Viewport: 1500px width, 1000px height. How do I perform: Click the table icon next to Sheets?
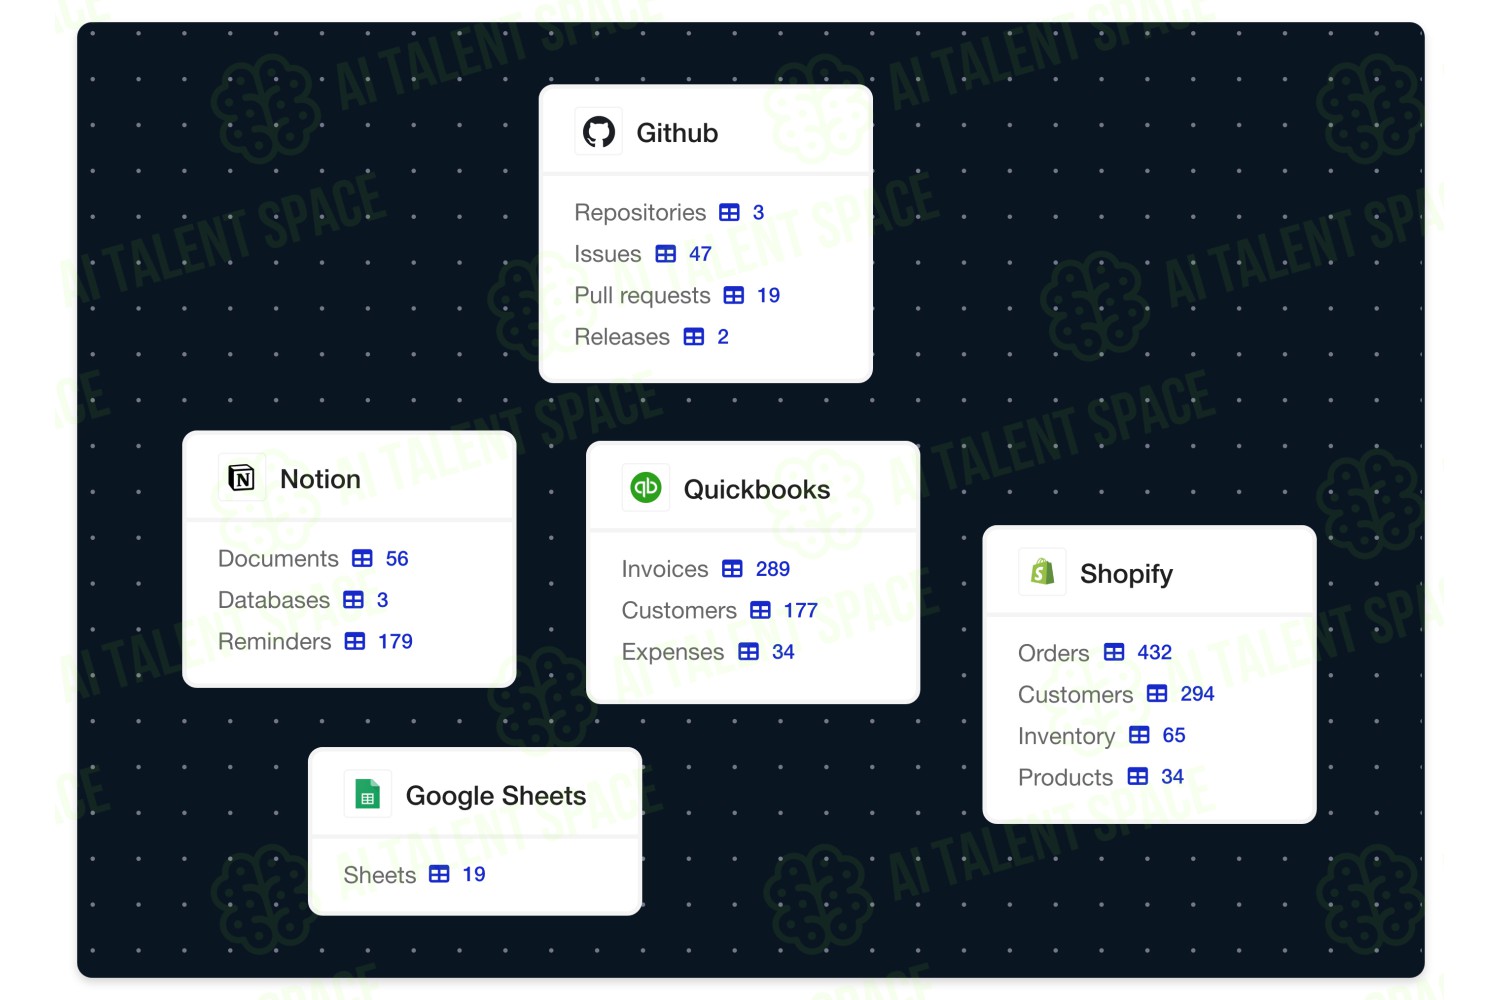[x=439, y=874]
